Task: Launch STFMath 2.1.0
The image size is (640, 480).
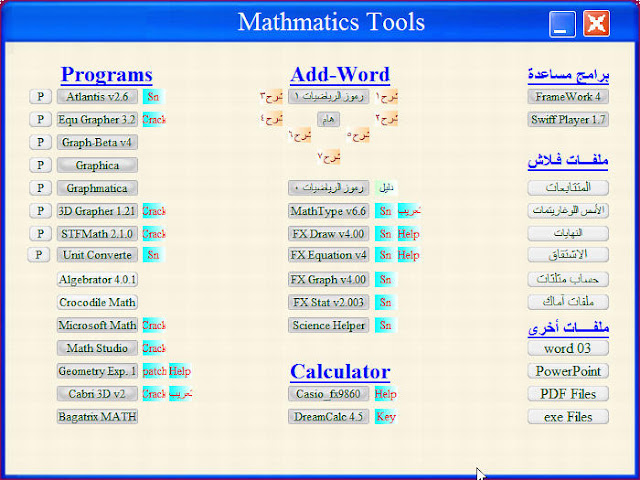Action: point(97,234)
